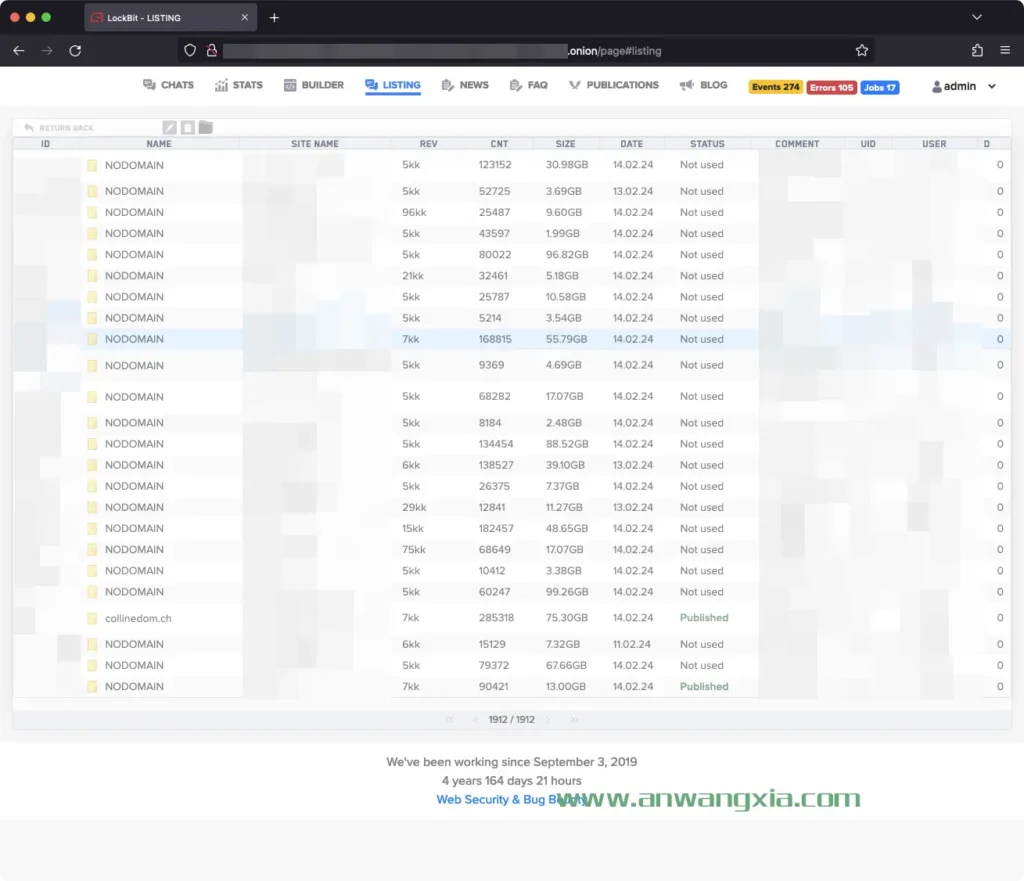This screenshot has height=881, width=1024.
Task: Expand the admin user dropdown
Action: 964,86
